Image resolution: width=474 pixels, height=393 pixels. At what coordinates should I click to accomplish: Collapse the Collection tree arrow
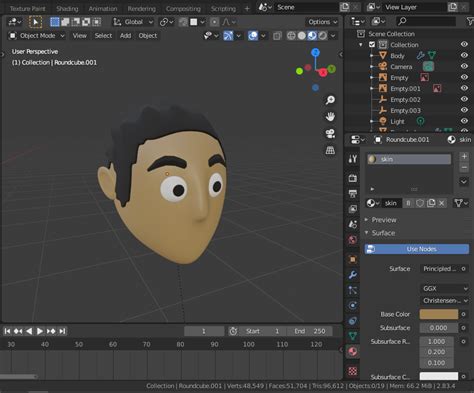coord(361,44)
